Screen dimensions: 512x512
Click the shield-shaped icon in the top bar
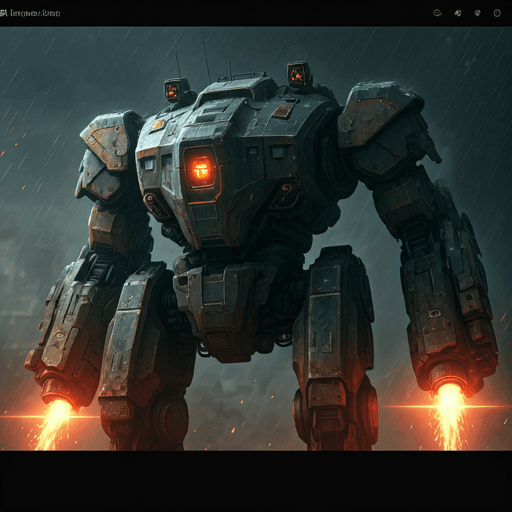[477, 13]
